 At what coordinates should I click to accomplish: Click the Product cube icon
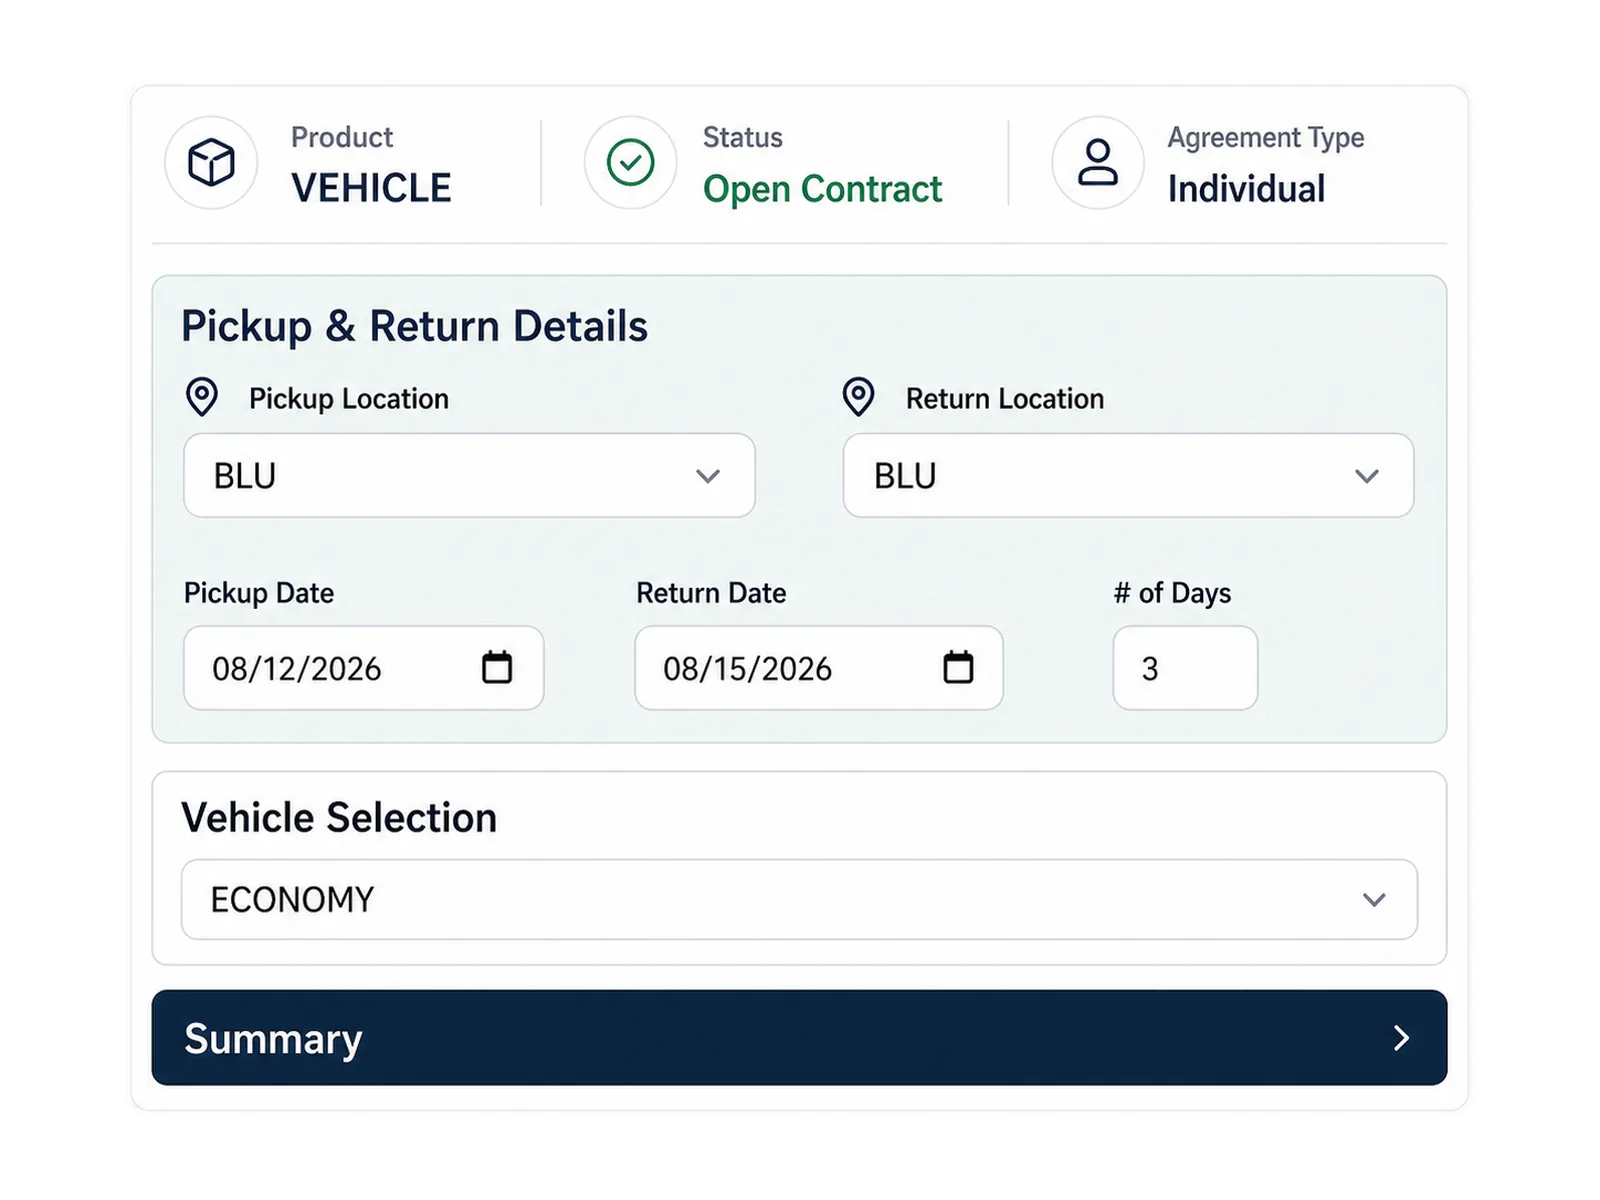[211, 162]
